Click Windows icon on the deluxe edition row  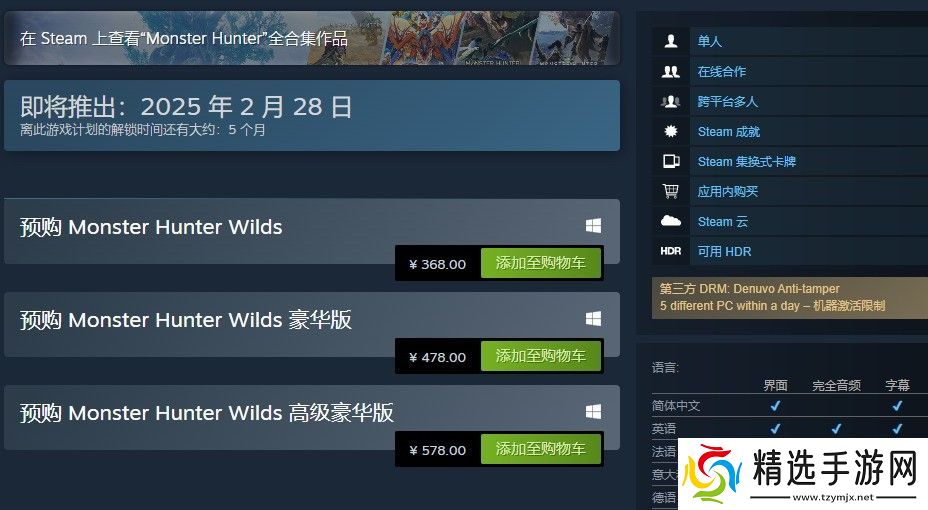tap(593, 319)
